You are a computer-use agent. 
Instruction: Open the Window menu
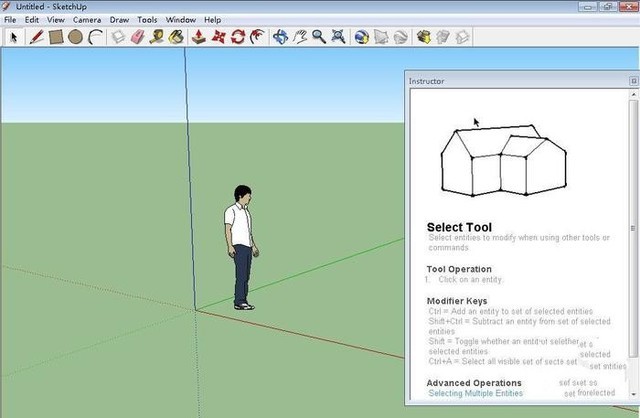(180, 19)
